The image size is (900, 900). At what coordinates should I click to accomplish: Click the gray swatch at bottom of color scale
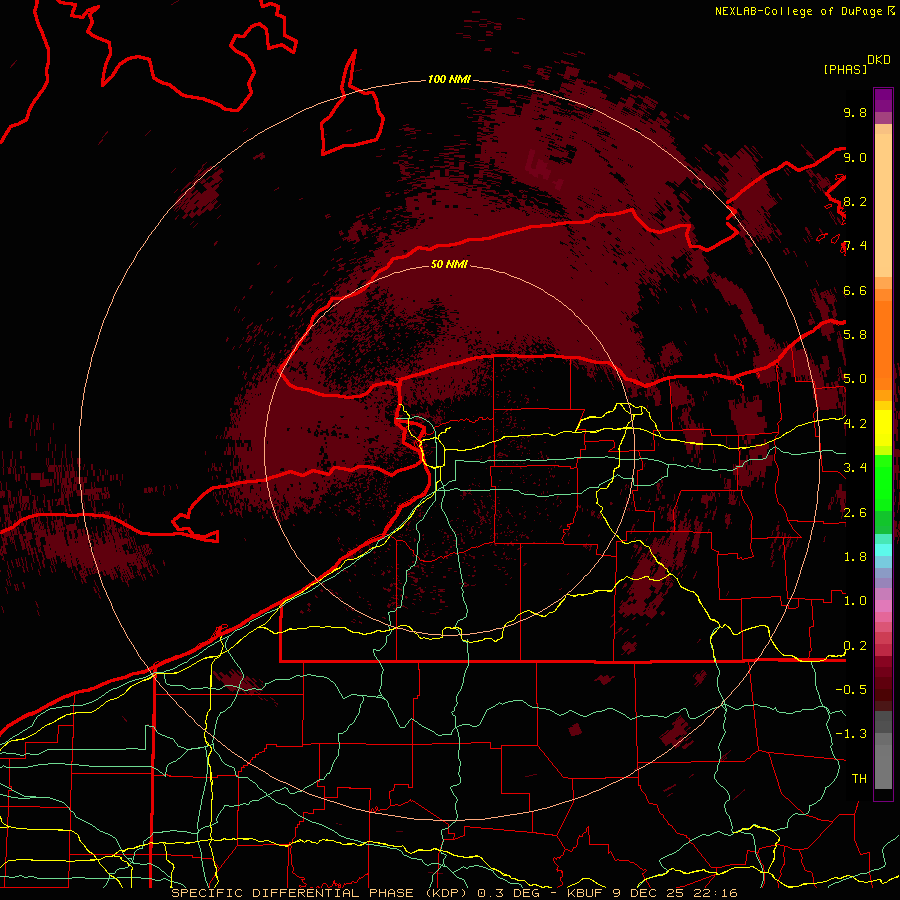[883, 761]
